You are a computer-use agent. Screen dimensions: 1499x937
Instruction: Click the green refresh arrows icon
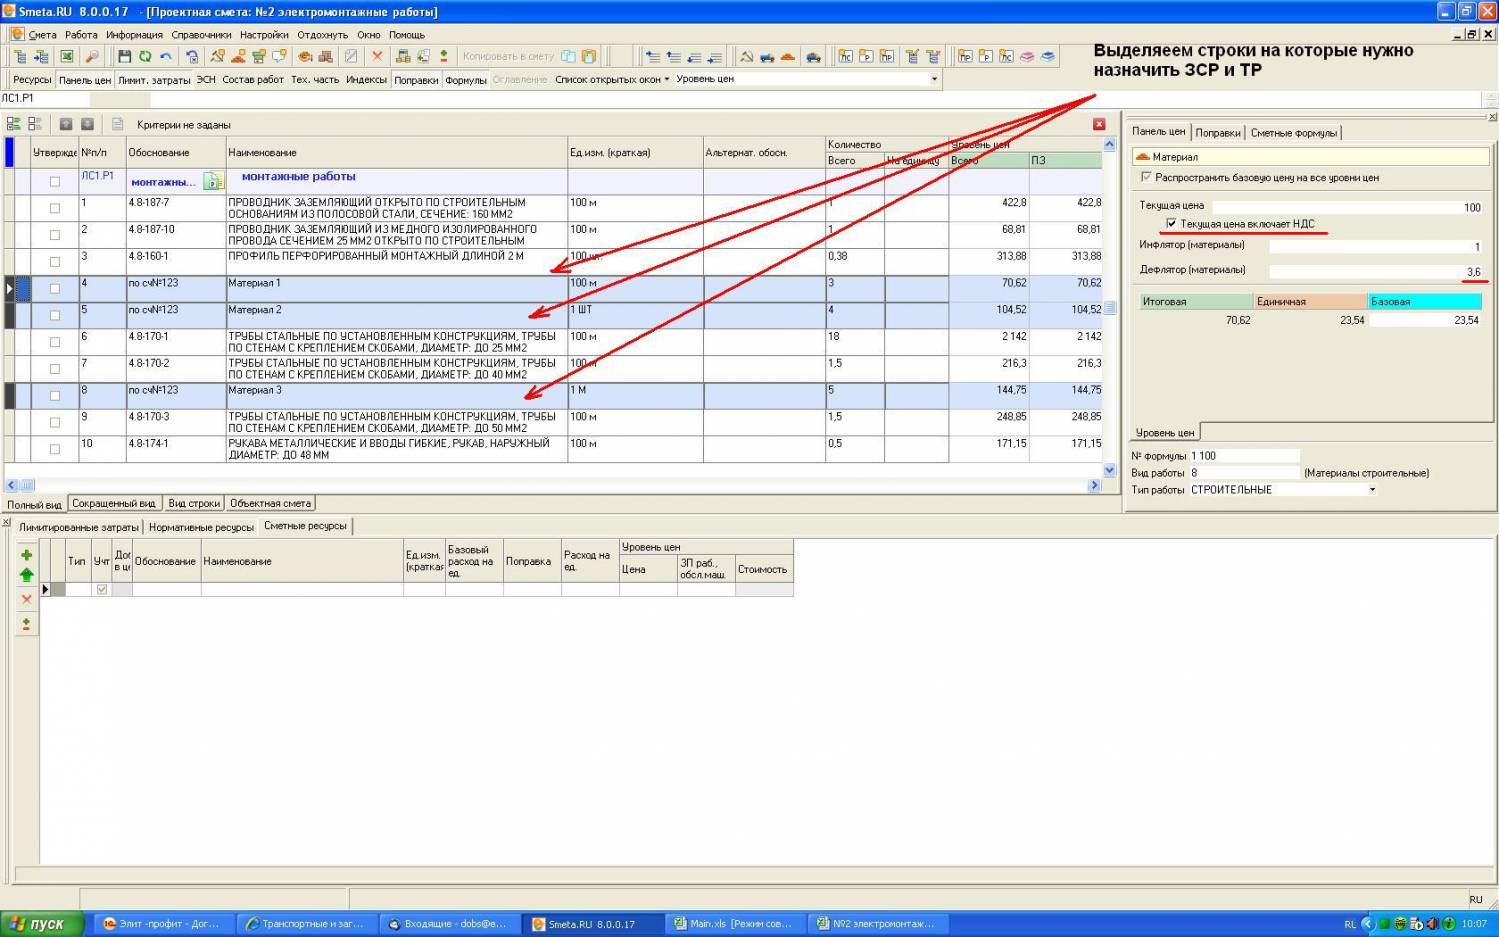pos(145,57)
